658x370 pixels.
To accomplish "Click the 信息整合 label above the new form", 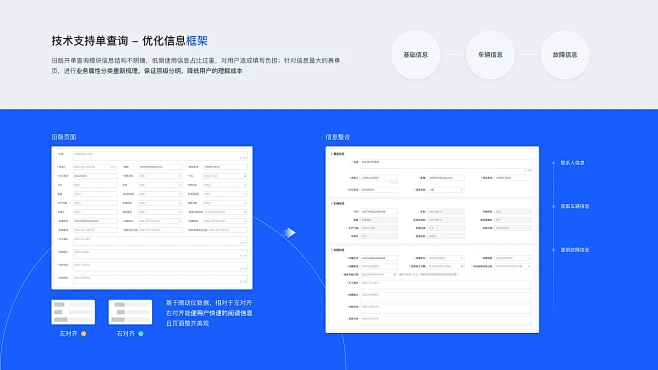I will pyautogui.click(x=338, y=137).
